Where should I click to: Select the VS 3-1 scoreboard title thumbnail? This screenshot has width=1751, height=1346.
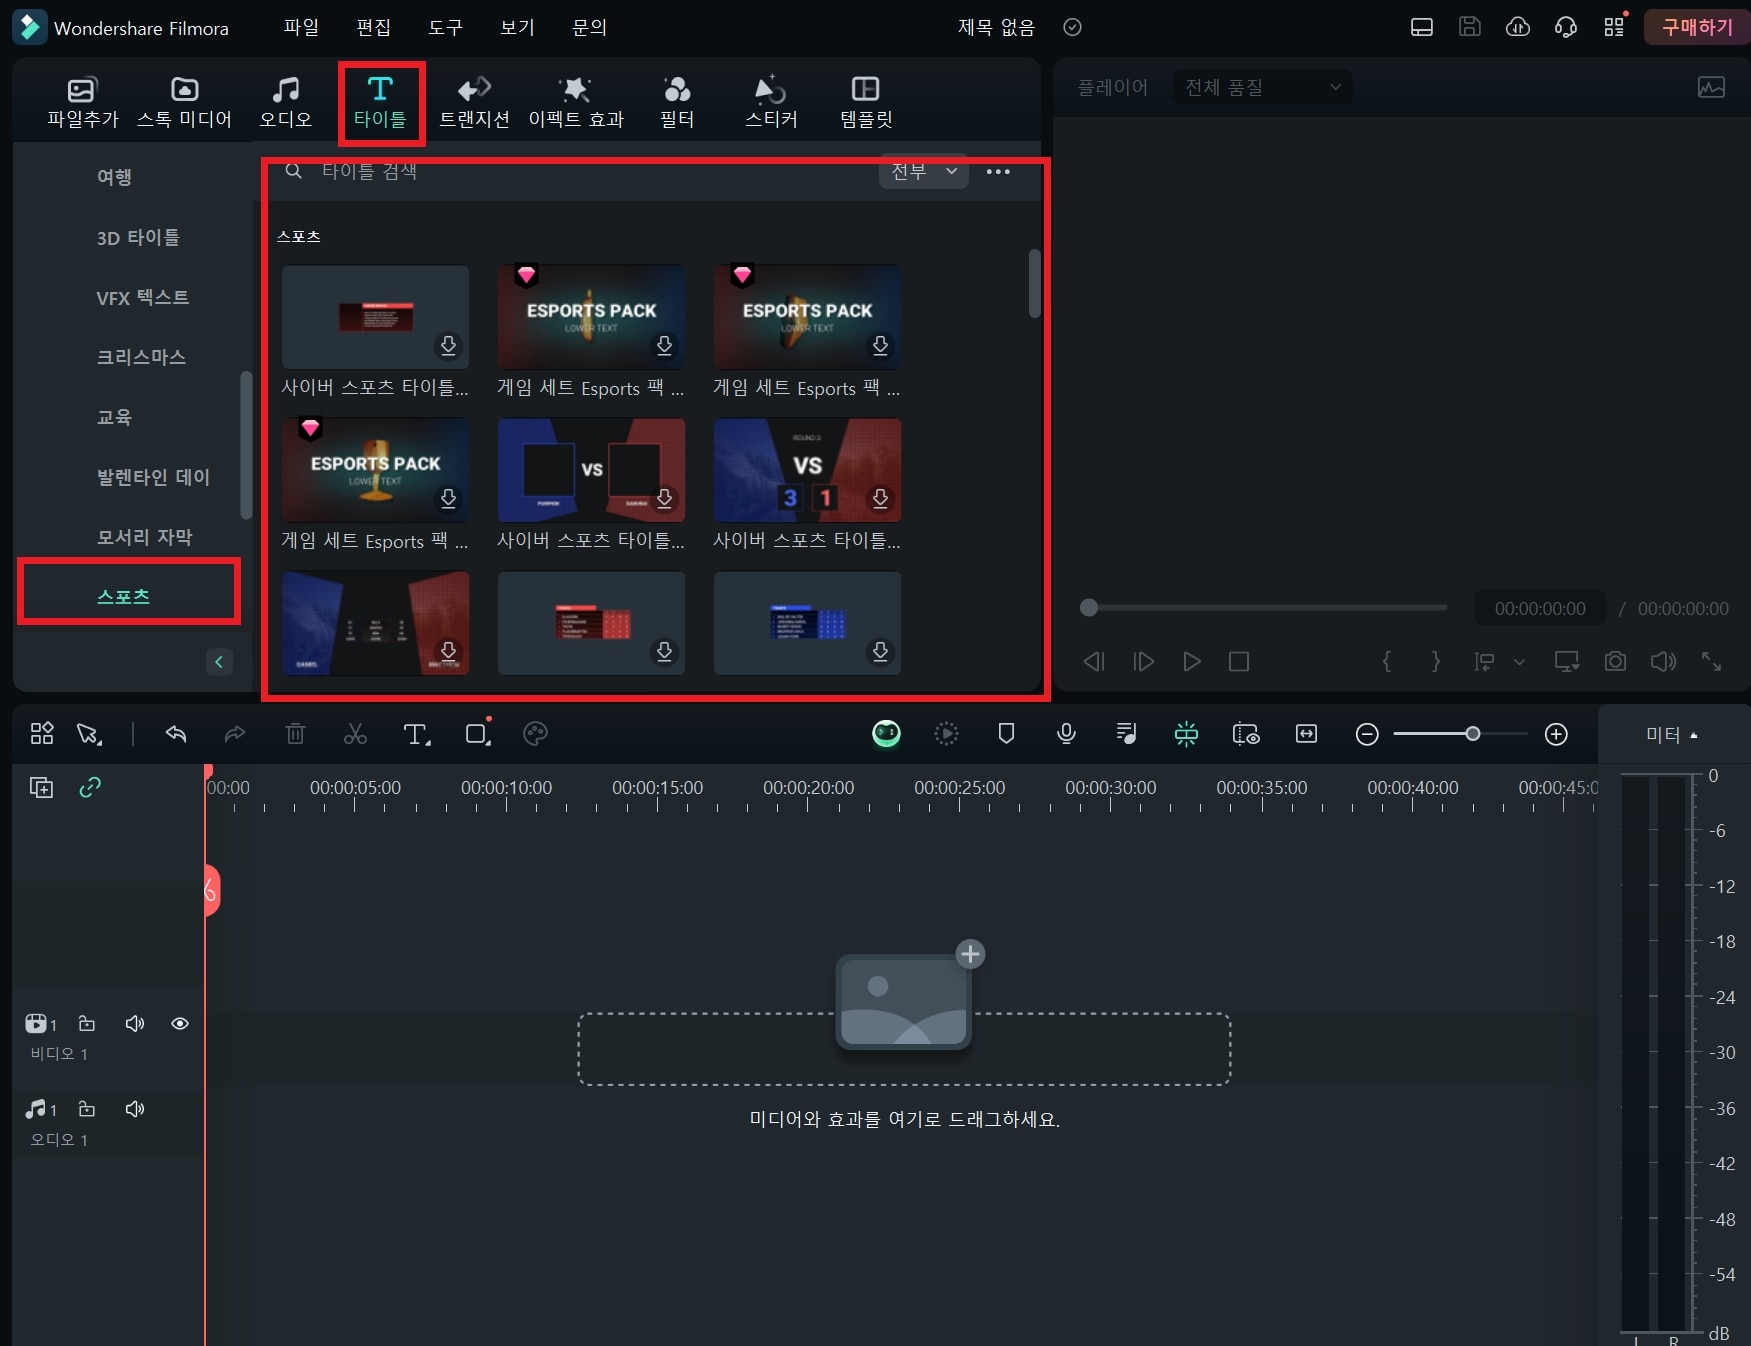(x=807, y=470)
